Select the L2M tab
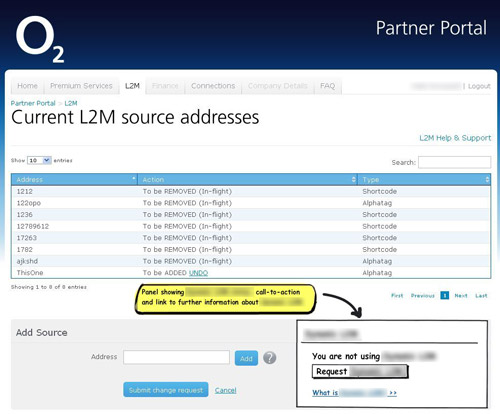 [x=132, y=86]
